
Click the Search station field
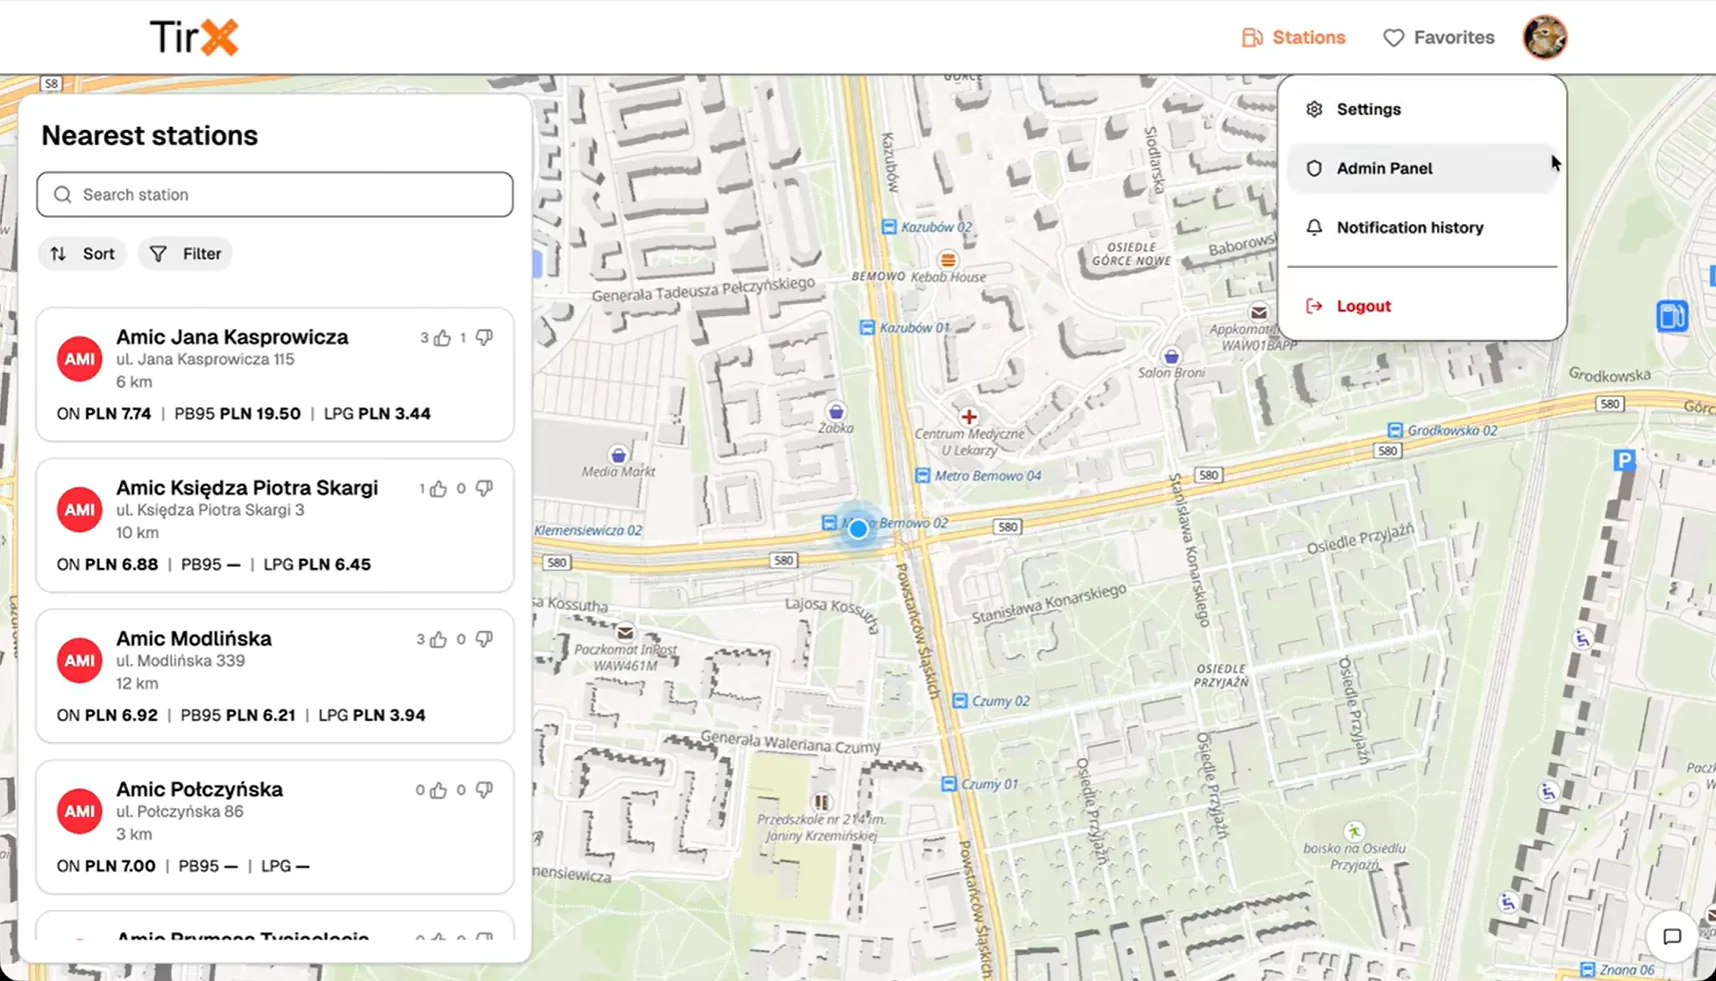(x=275, y=194)
